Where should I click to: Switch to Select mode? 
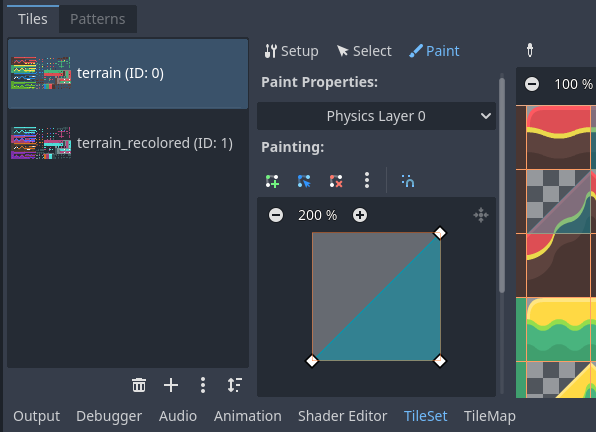[364, 51]
